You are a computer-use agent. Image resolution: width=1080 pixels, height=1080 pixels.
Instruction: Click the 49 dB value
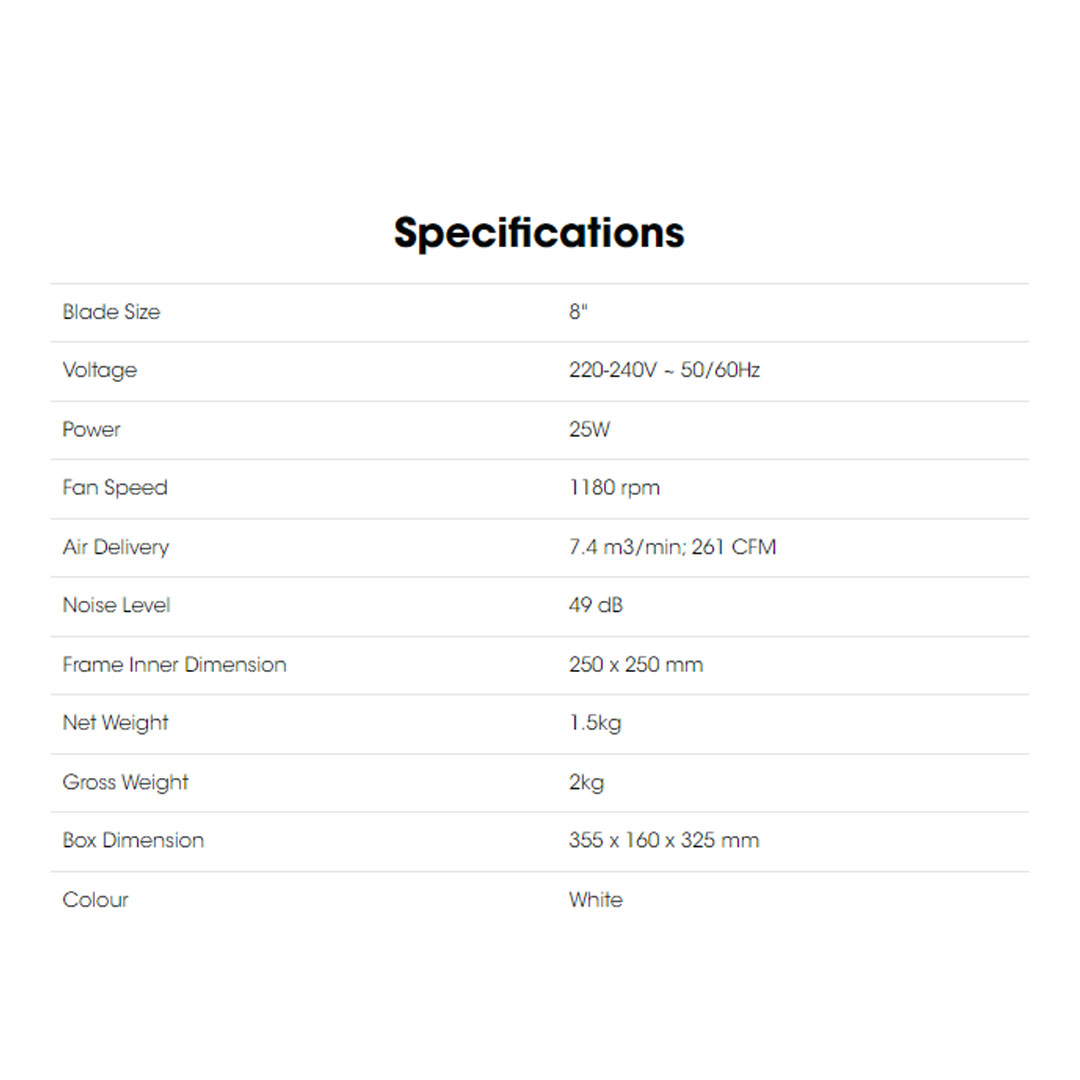coord(596,605)
